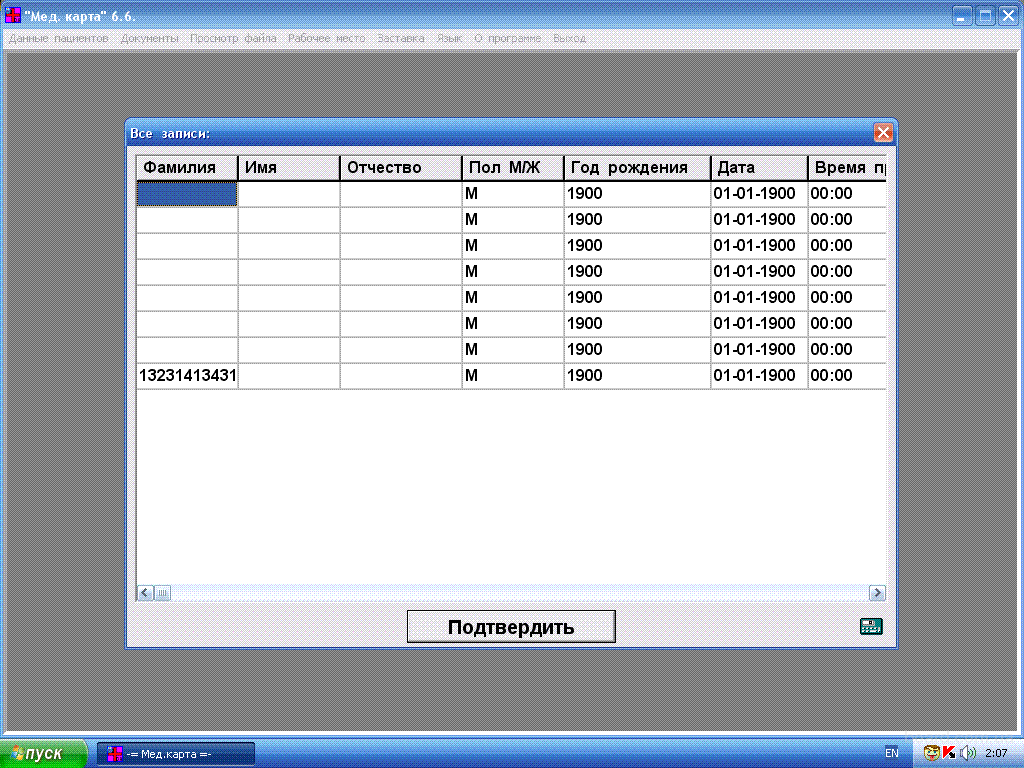Close the Все записи dialog
This screenshot has height=768, width=1024.
coord(882,133)
